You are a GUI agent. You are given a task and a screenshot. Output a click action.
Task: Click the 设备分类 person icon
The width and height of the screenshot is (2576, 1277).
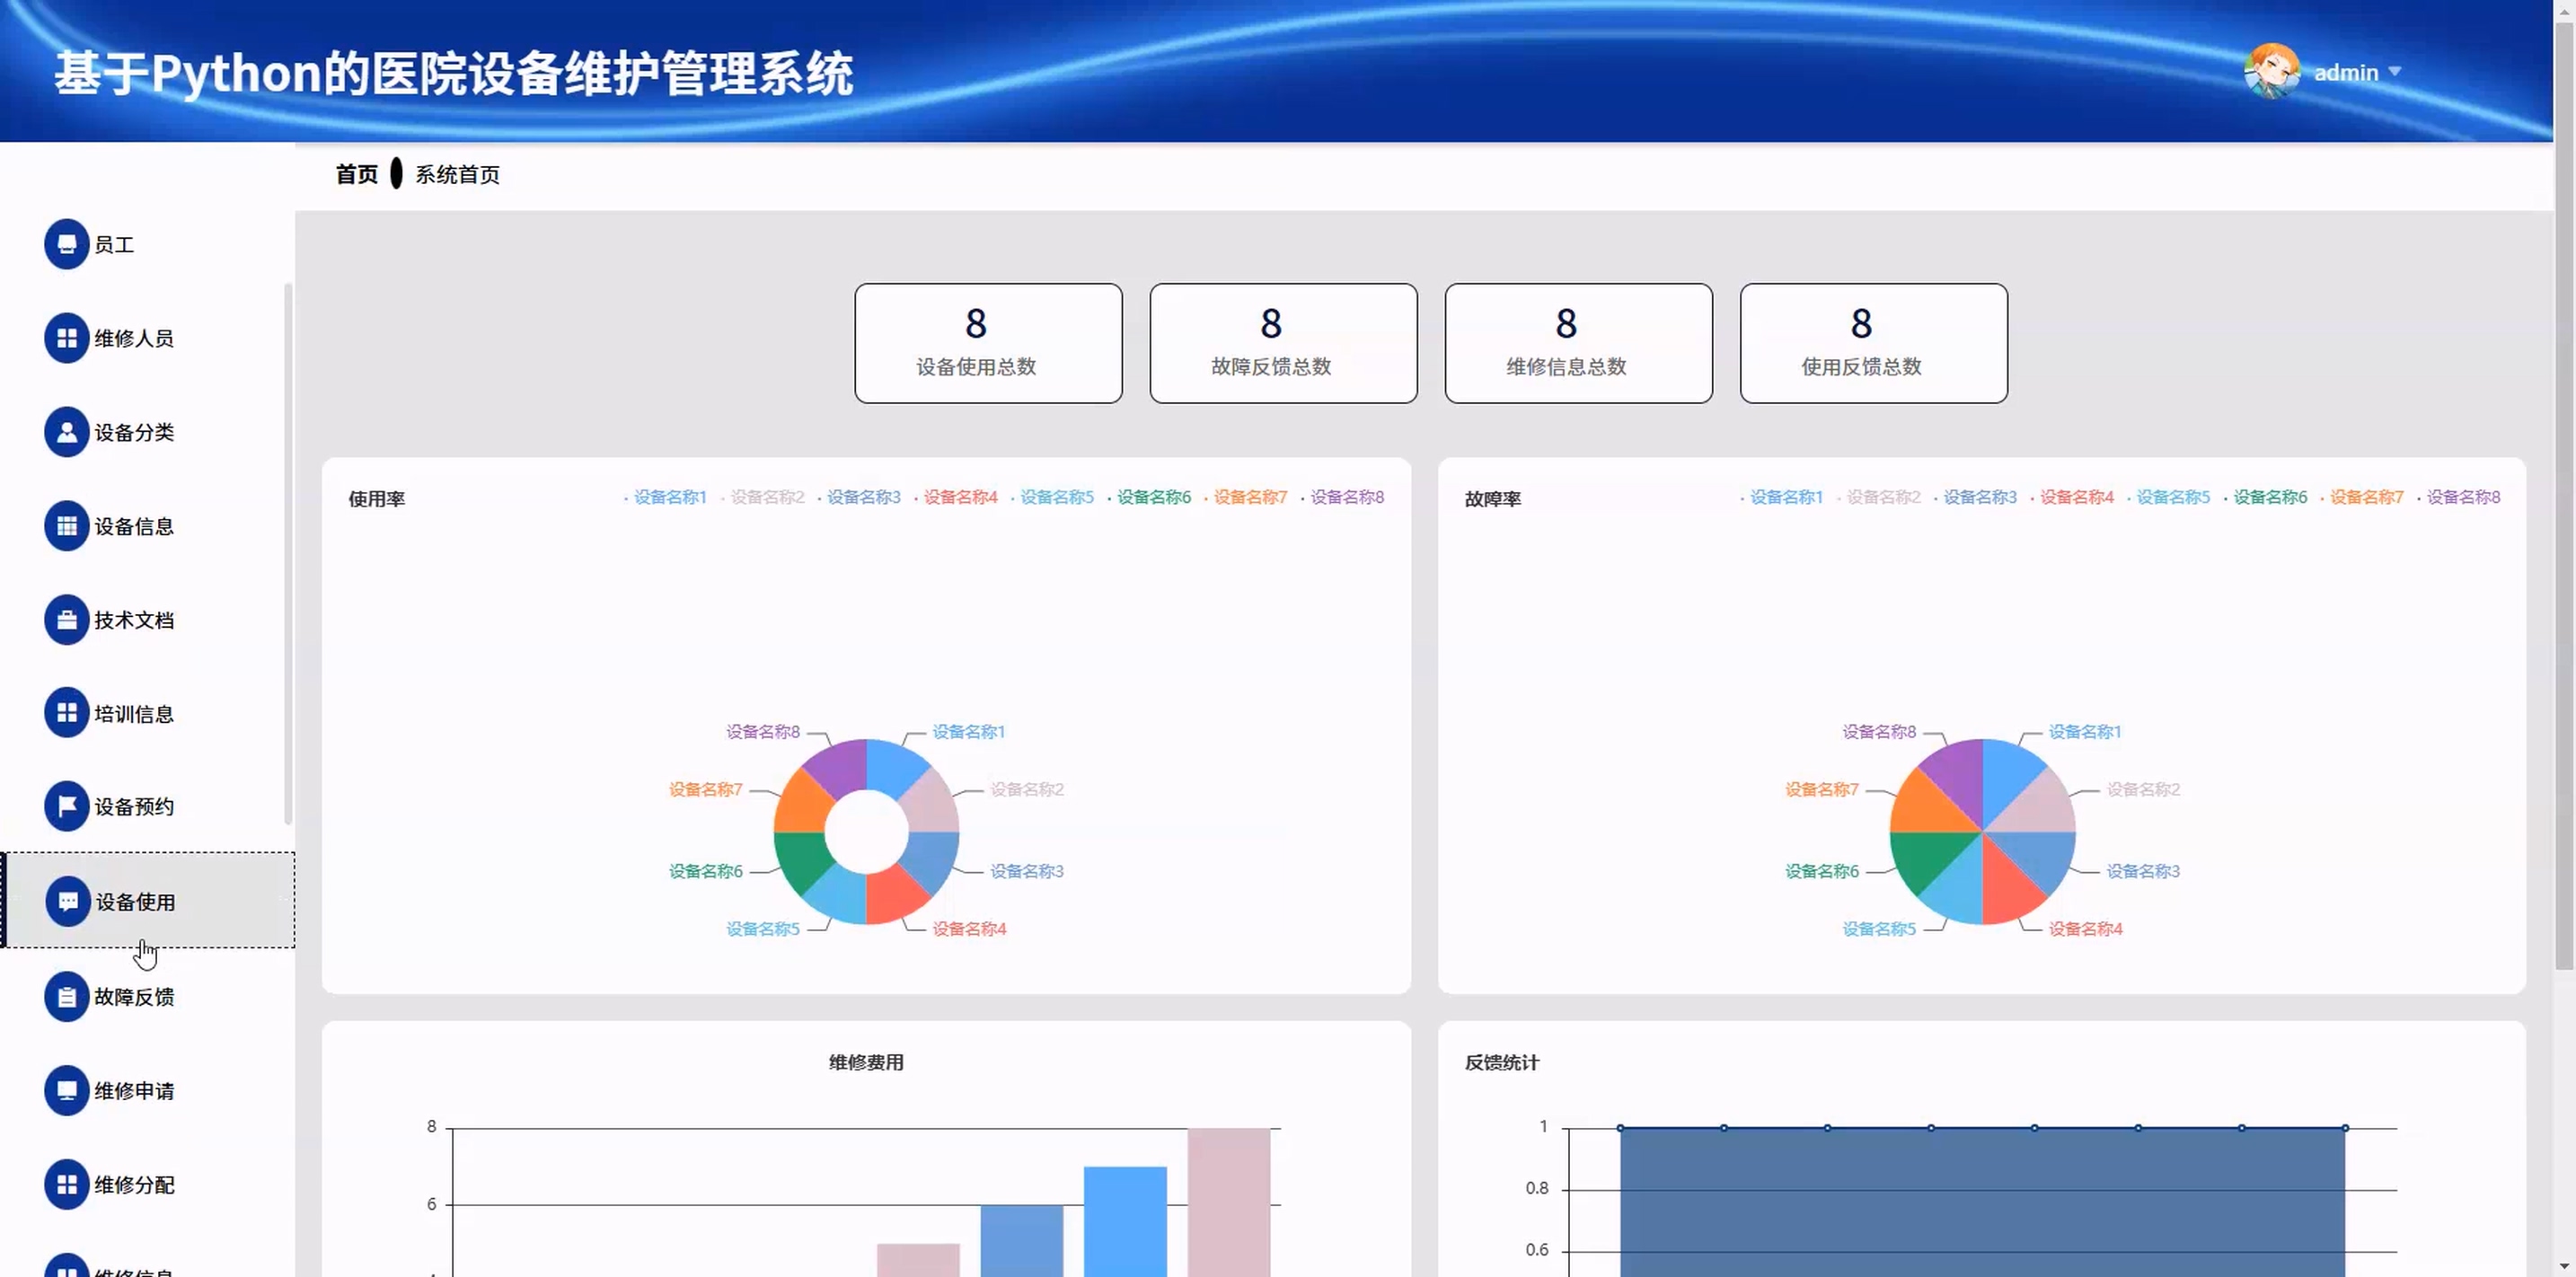click(66, 432)
